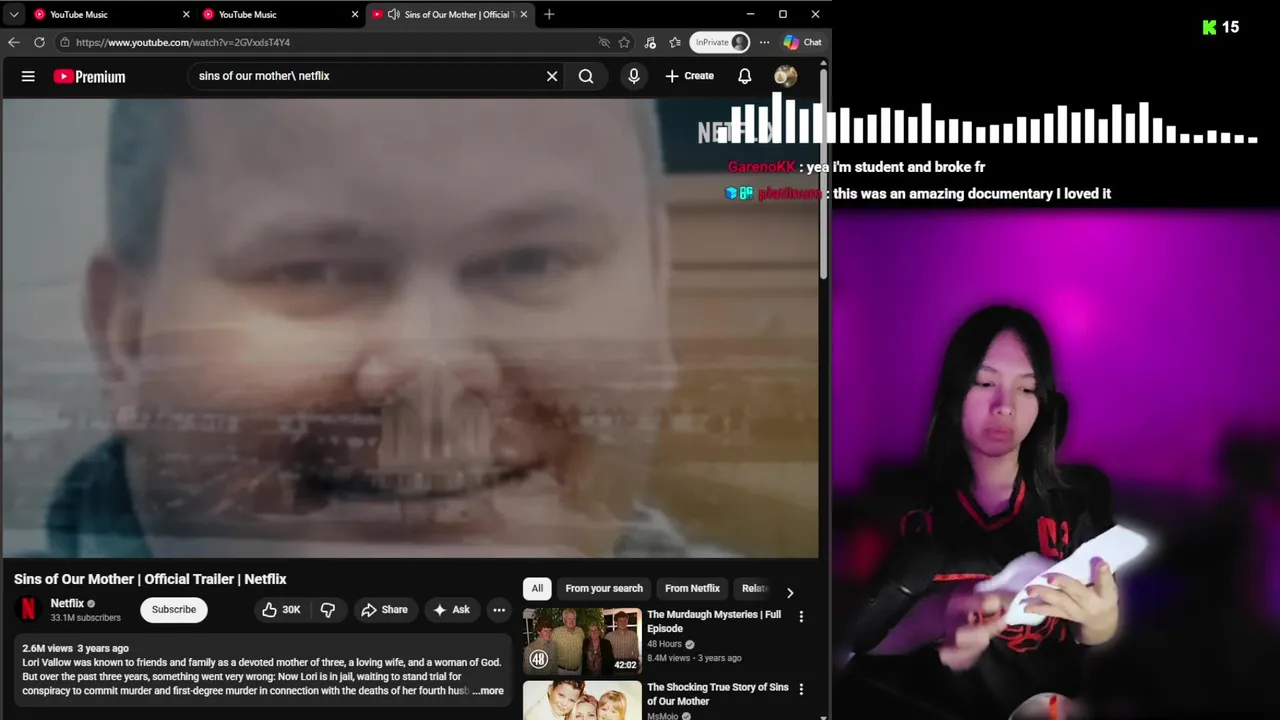Viewport: 1280px width, 720px height.
Task: Click the 48 Hours channel name
Action: pos(664,644)
